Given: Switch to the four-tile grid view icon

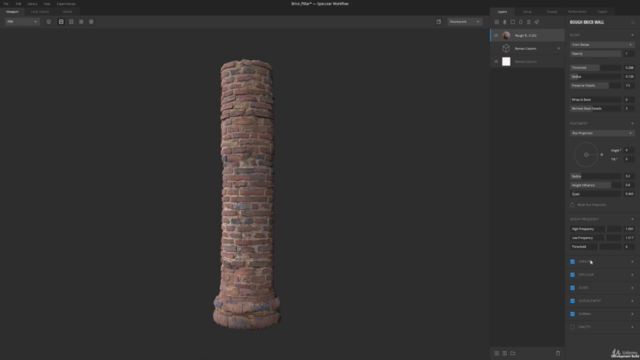Looking at the screenshot, I should 71,22.
